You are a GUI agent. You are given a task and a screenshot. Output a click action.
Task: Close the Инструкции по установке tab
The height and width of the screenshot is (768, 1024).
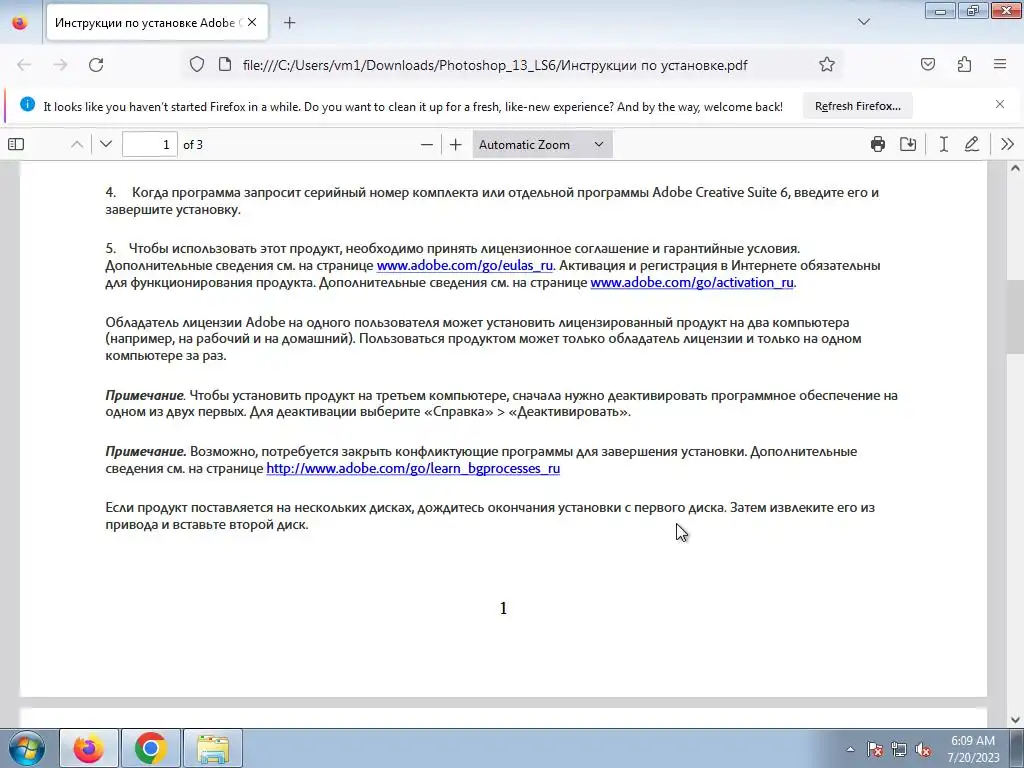(252, 22)
